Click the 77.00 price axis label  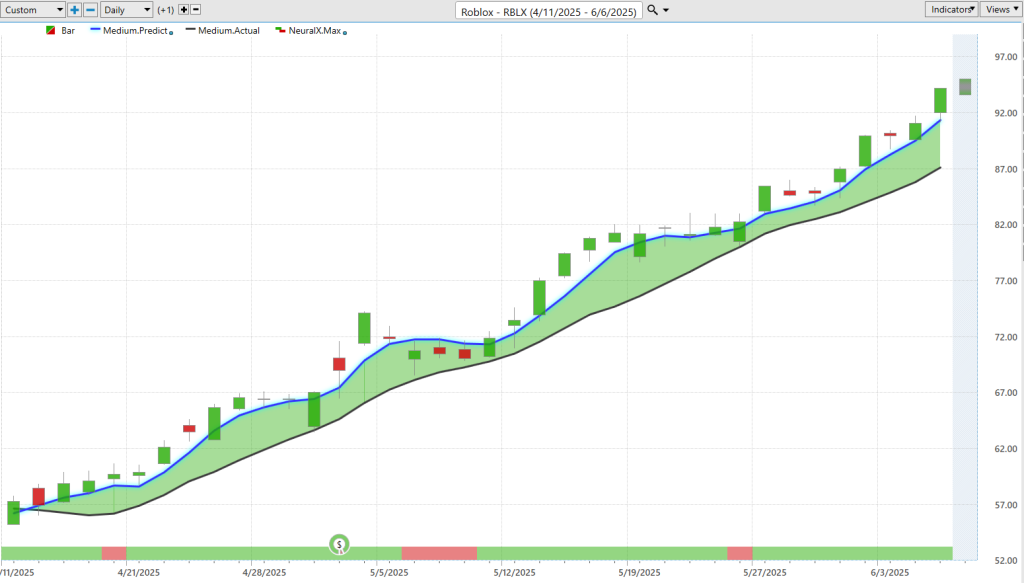click(x=1006, y=281)
